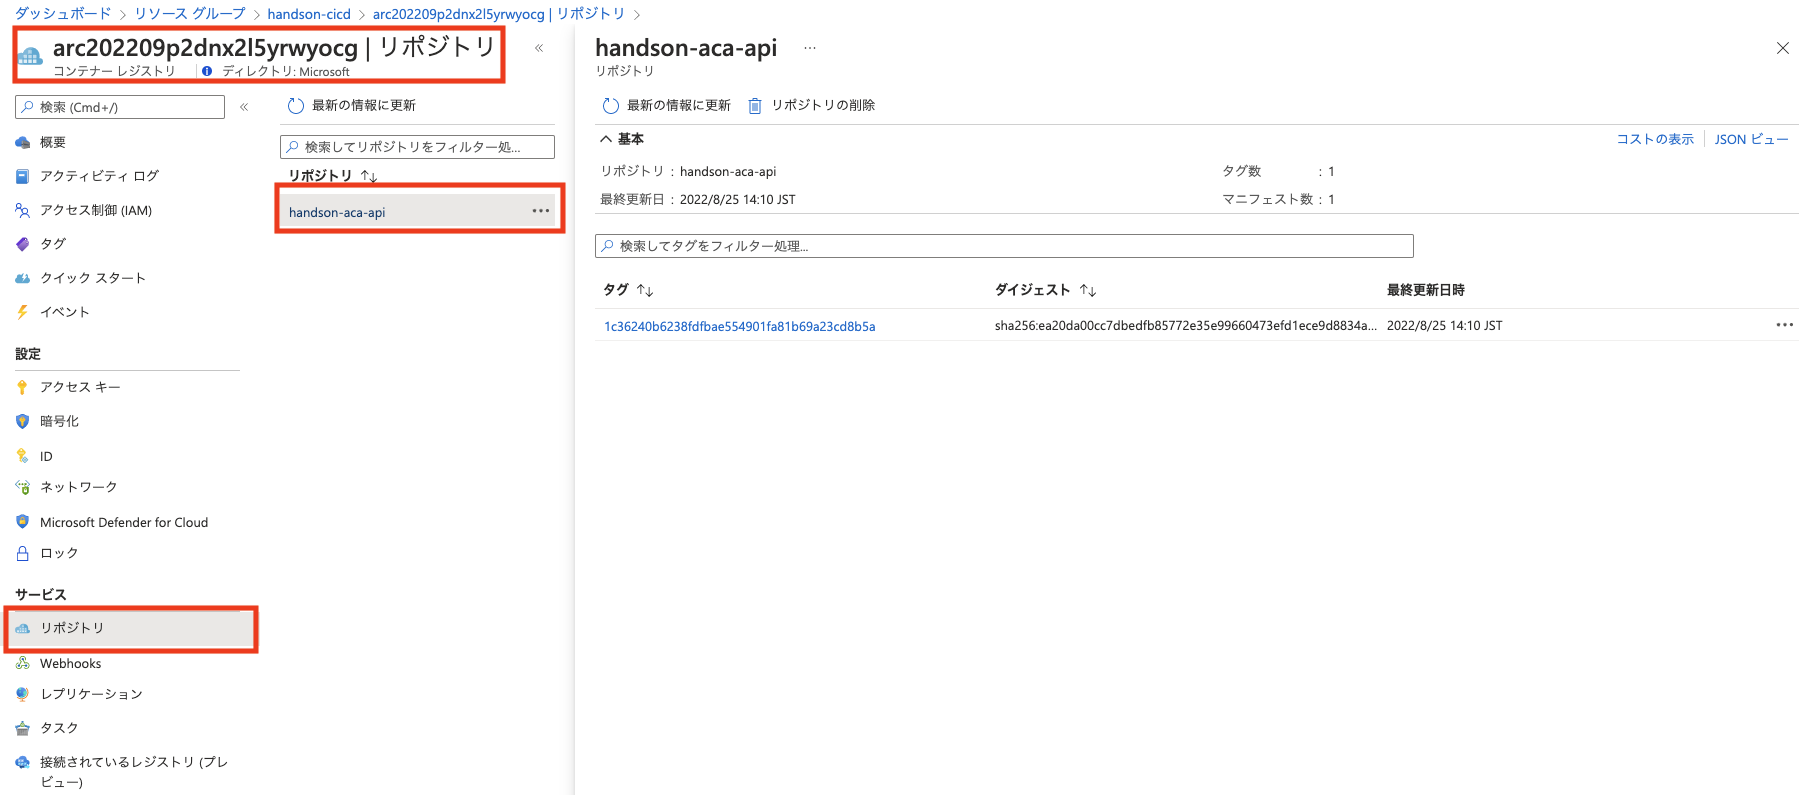Collapse the 基本 essentials section
The image size is (1809, 795).
coord(621,139)
